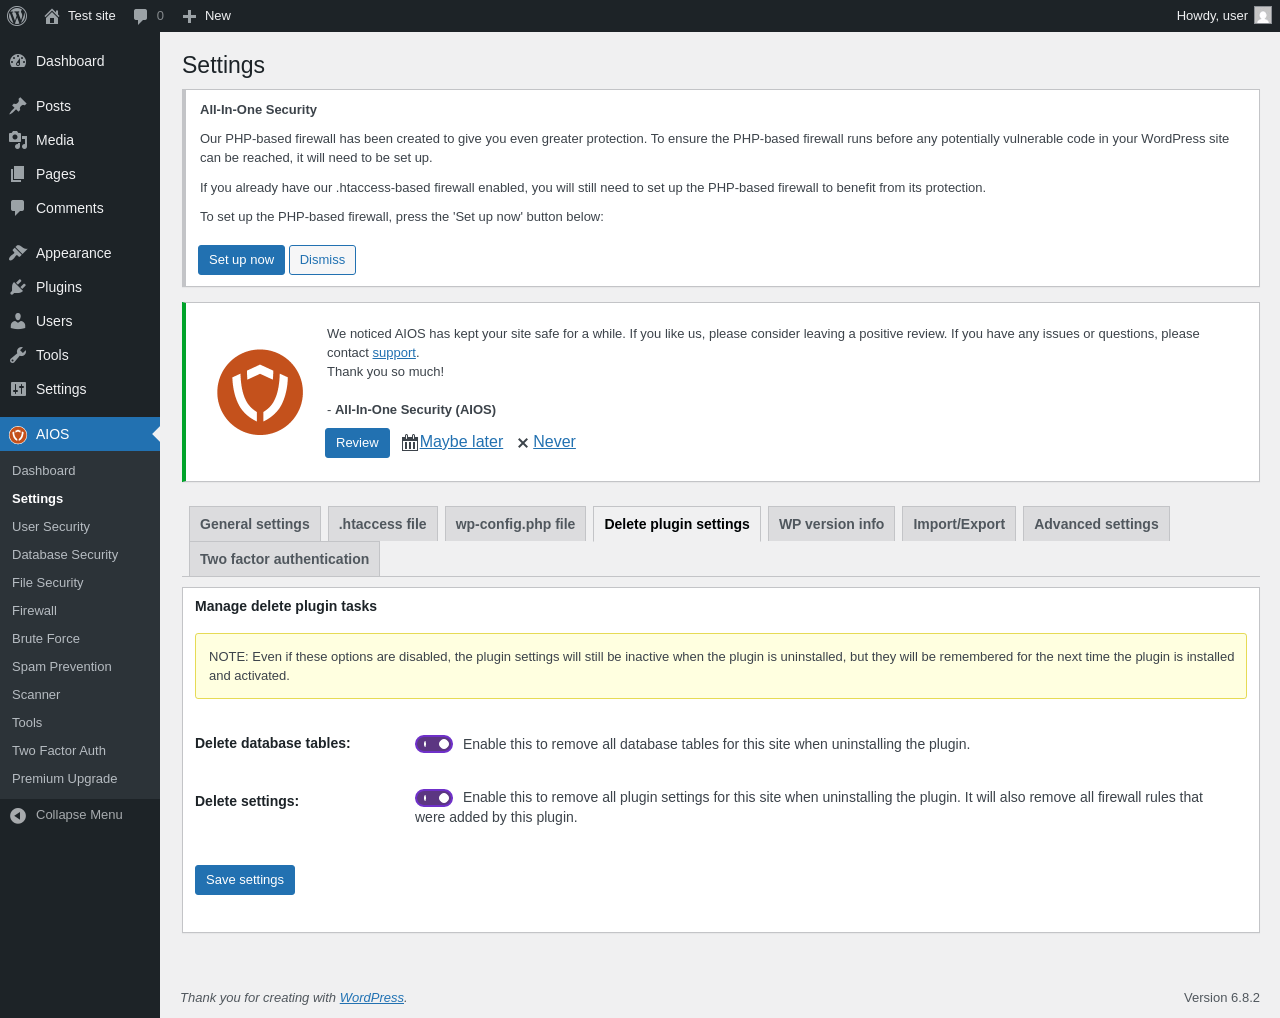Open the comments bubble icon in admin bar
This screenshot has height=1018, width=1280.
(x=141, y=16)
